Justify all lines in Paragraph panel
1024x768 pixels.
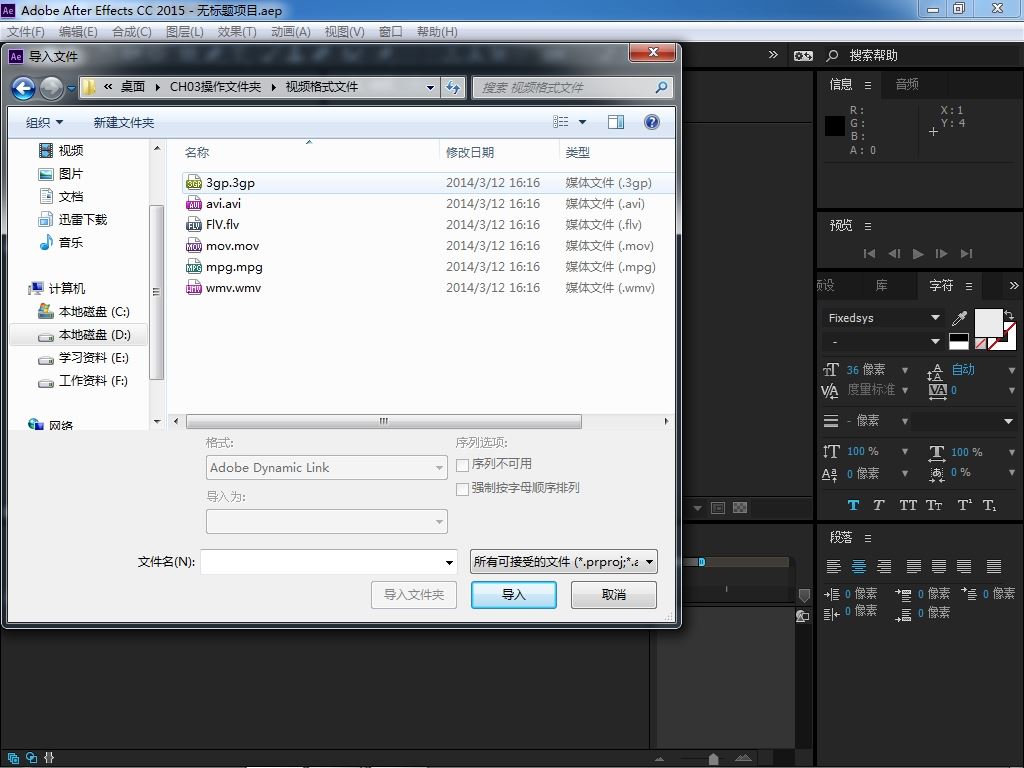[994, 567]
